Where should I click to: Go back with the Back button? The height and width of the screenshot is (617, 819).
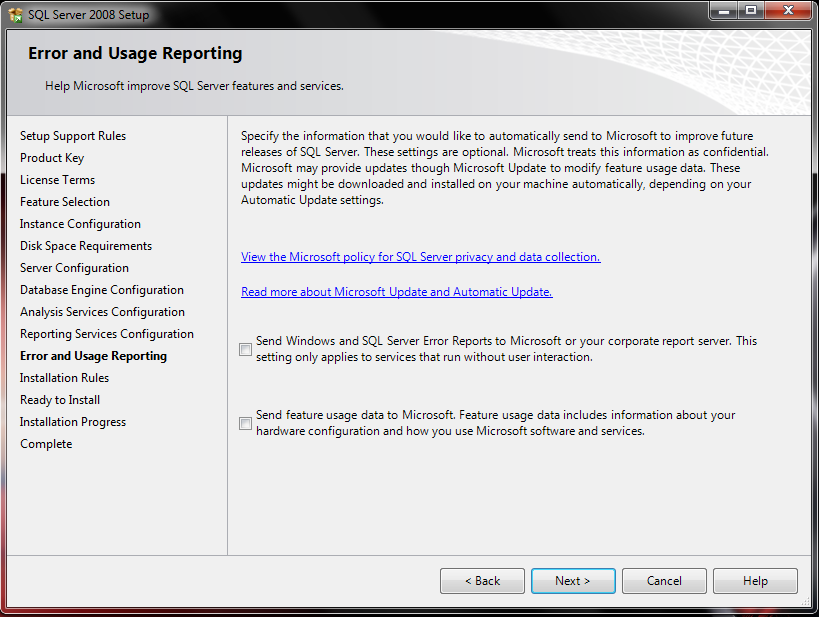(482, 581)
